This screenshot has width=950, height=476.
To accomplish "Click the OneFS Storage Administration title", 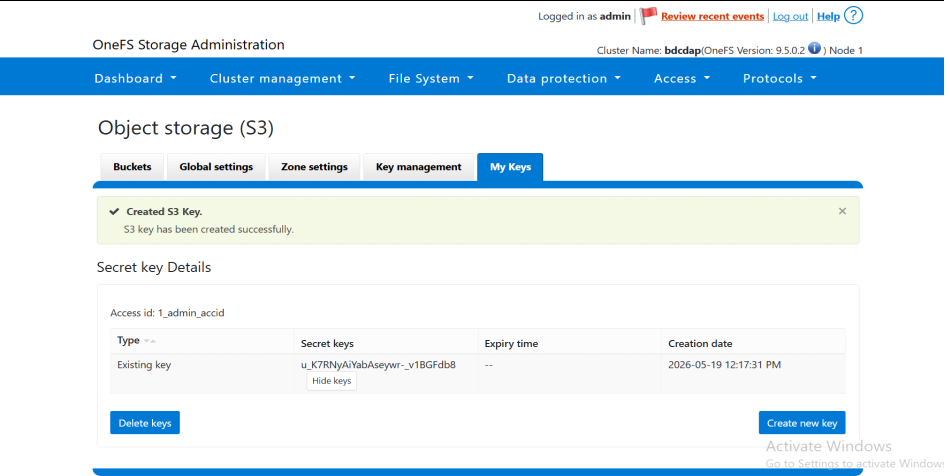I will point(188,45).
